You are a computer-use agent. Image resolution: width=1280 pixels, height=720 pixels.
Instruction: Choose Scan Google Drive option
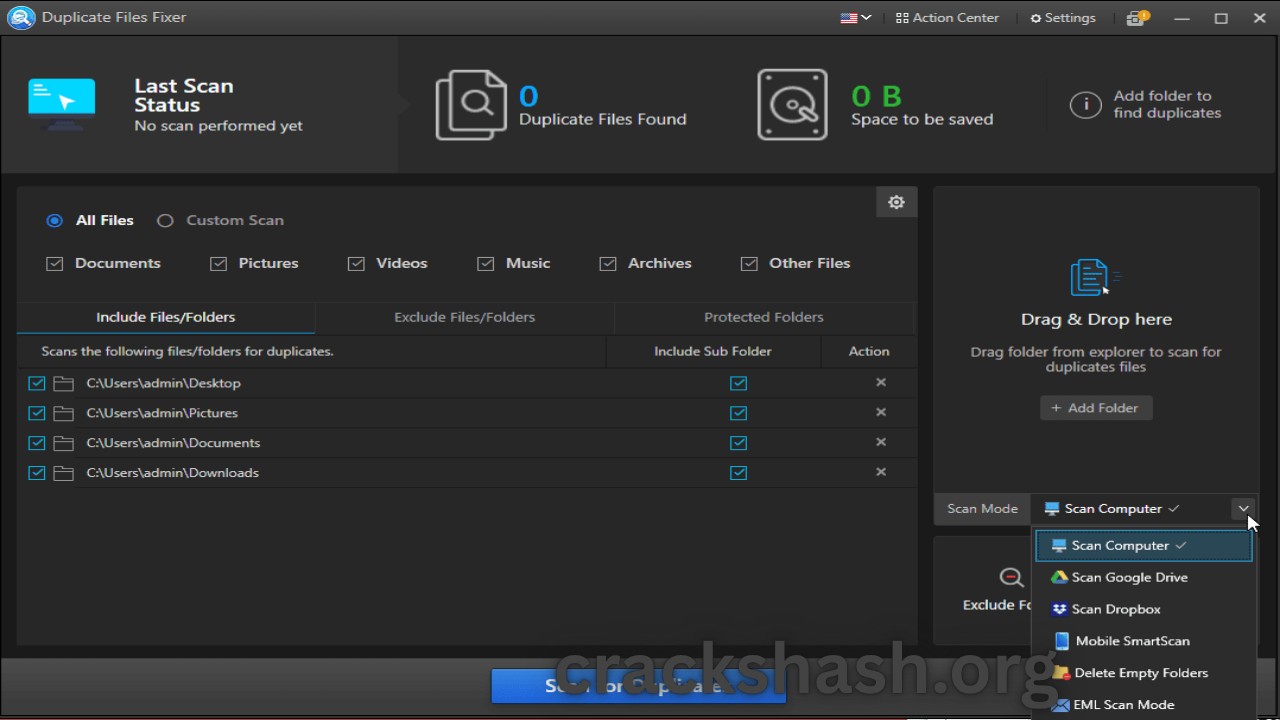pos(1143,577)
